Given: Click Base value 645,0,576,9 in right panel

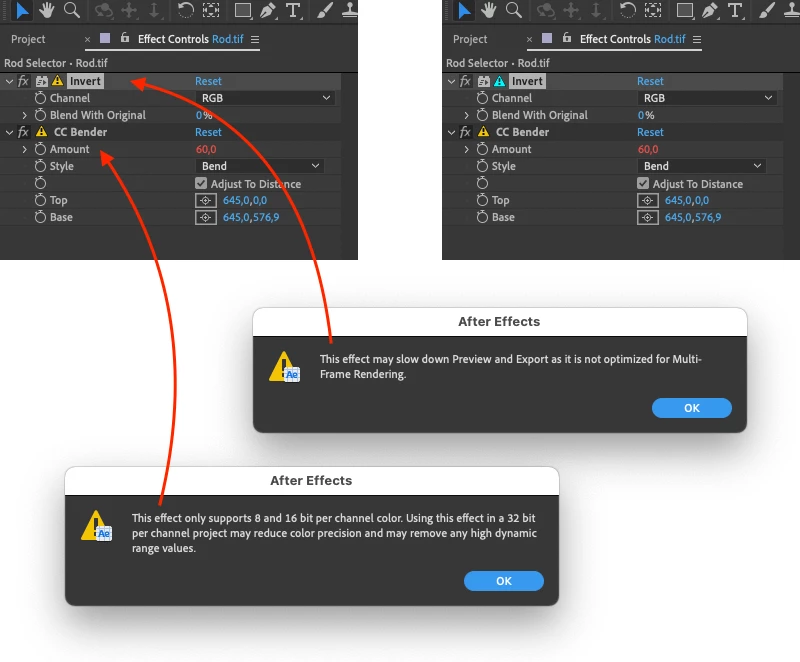Looking at the screenshot, I should (x=692, y=217).
